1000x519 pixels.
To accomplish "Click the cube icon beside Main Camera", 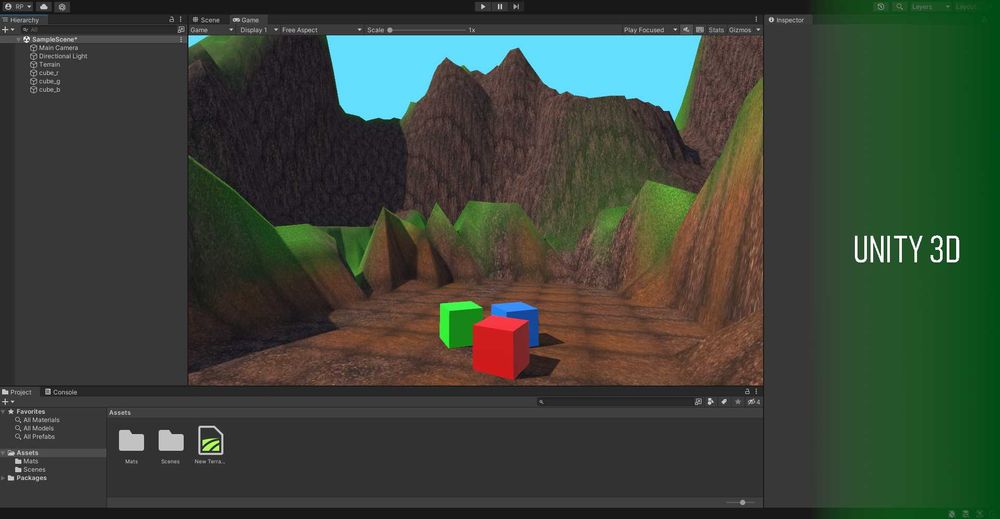I will [x=33, y=48].
